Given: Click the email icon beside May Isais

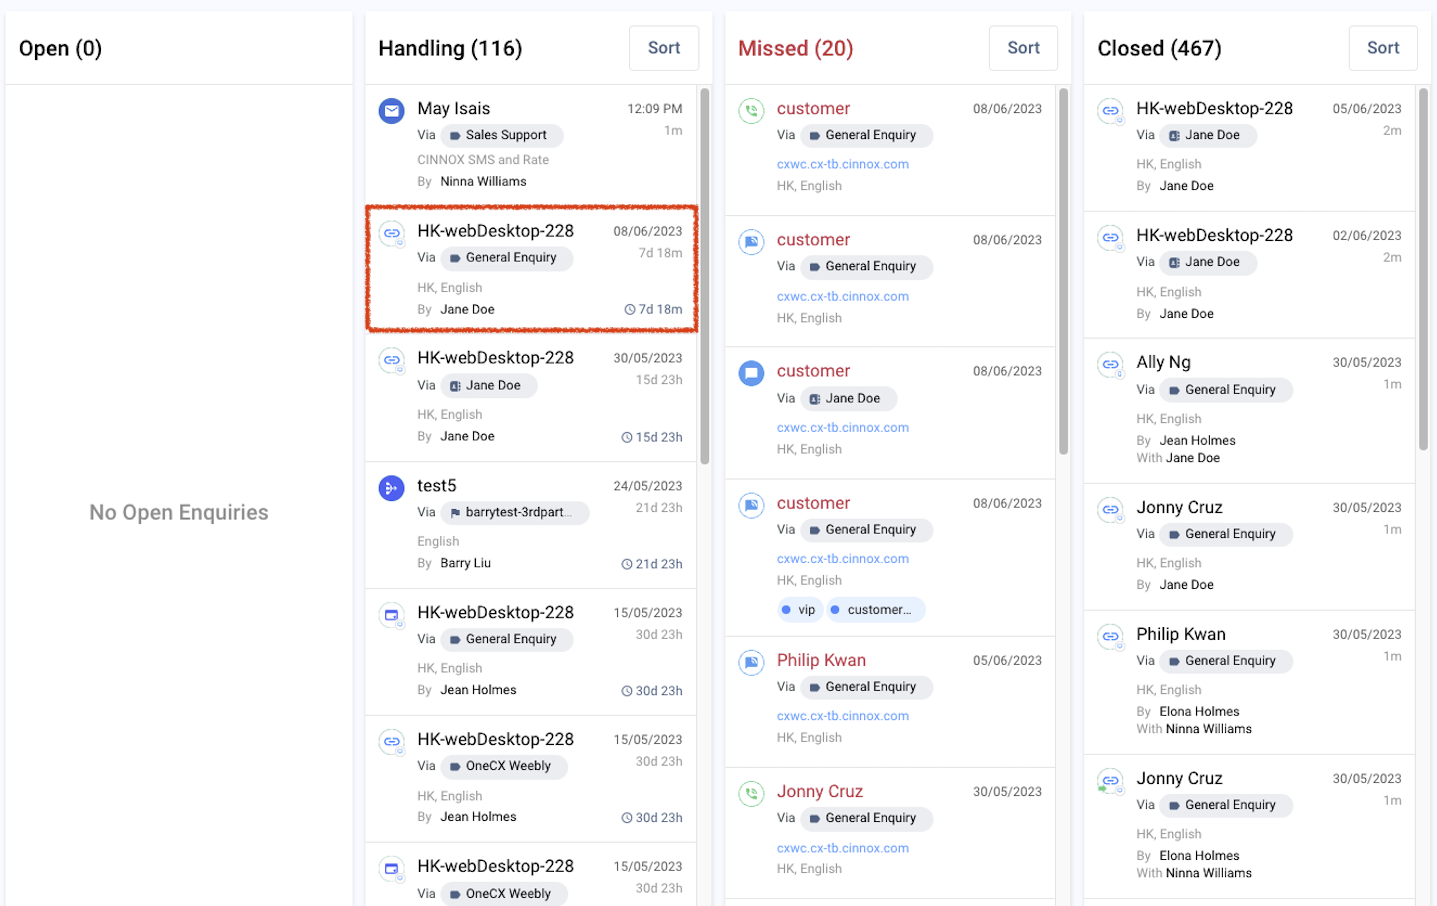Looking at the screenshot, I should pos(391,111).
